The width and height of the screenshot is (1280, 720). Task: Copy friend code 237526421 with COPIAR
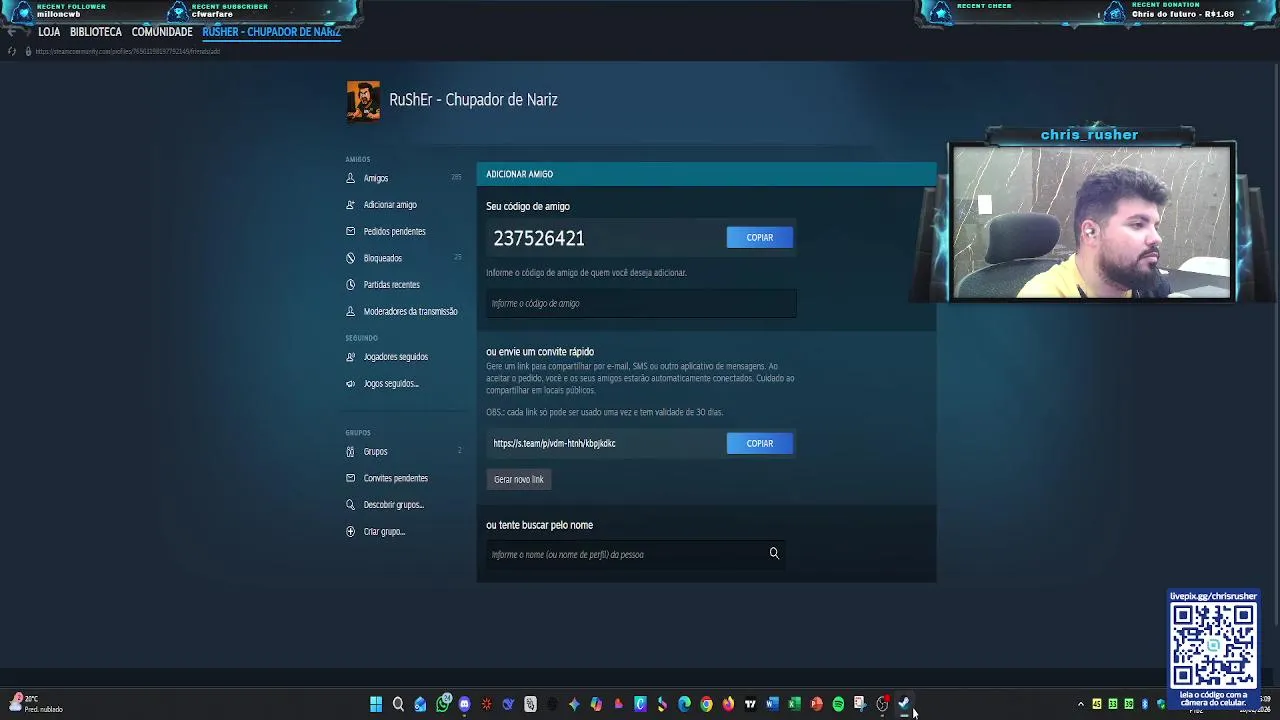click(x=760, y=238)
